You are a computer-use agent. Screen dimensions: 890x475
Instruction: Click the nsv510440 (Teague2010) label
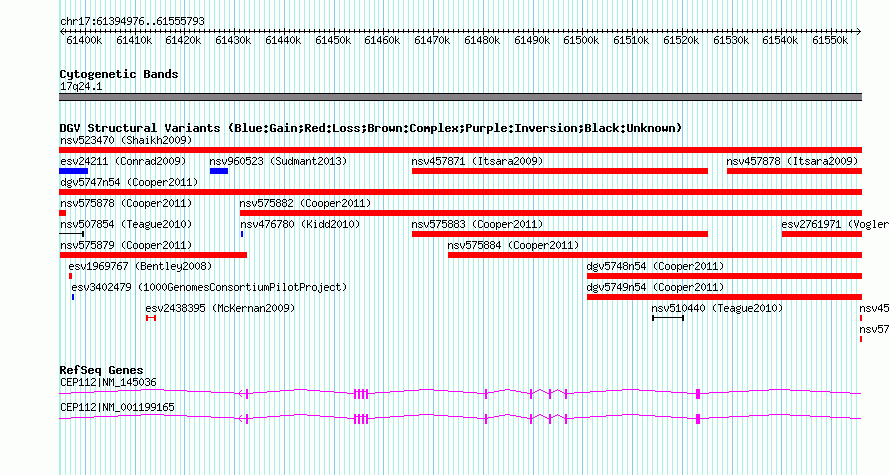717,308
